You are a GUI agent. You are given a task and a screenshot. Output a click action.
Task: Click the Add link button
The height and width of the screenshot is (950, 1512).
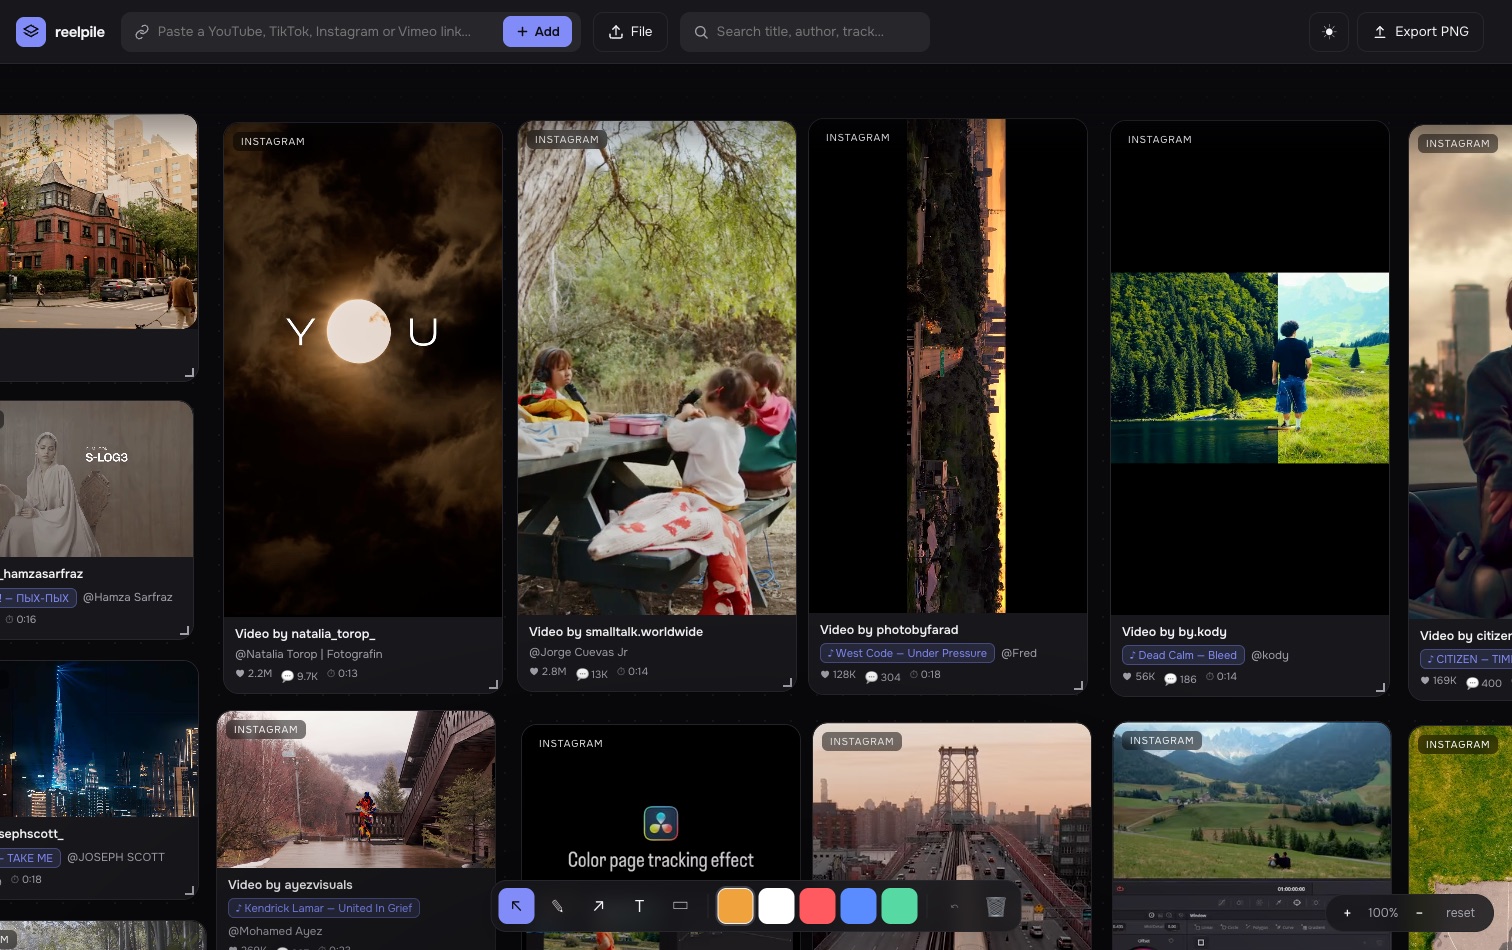pyautogui.click(x=538, y=32)
